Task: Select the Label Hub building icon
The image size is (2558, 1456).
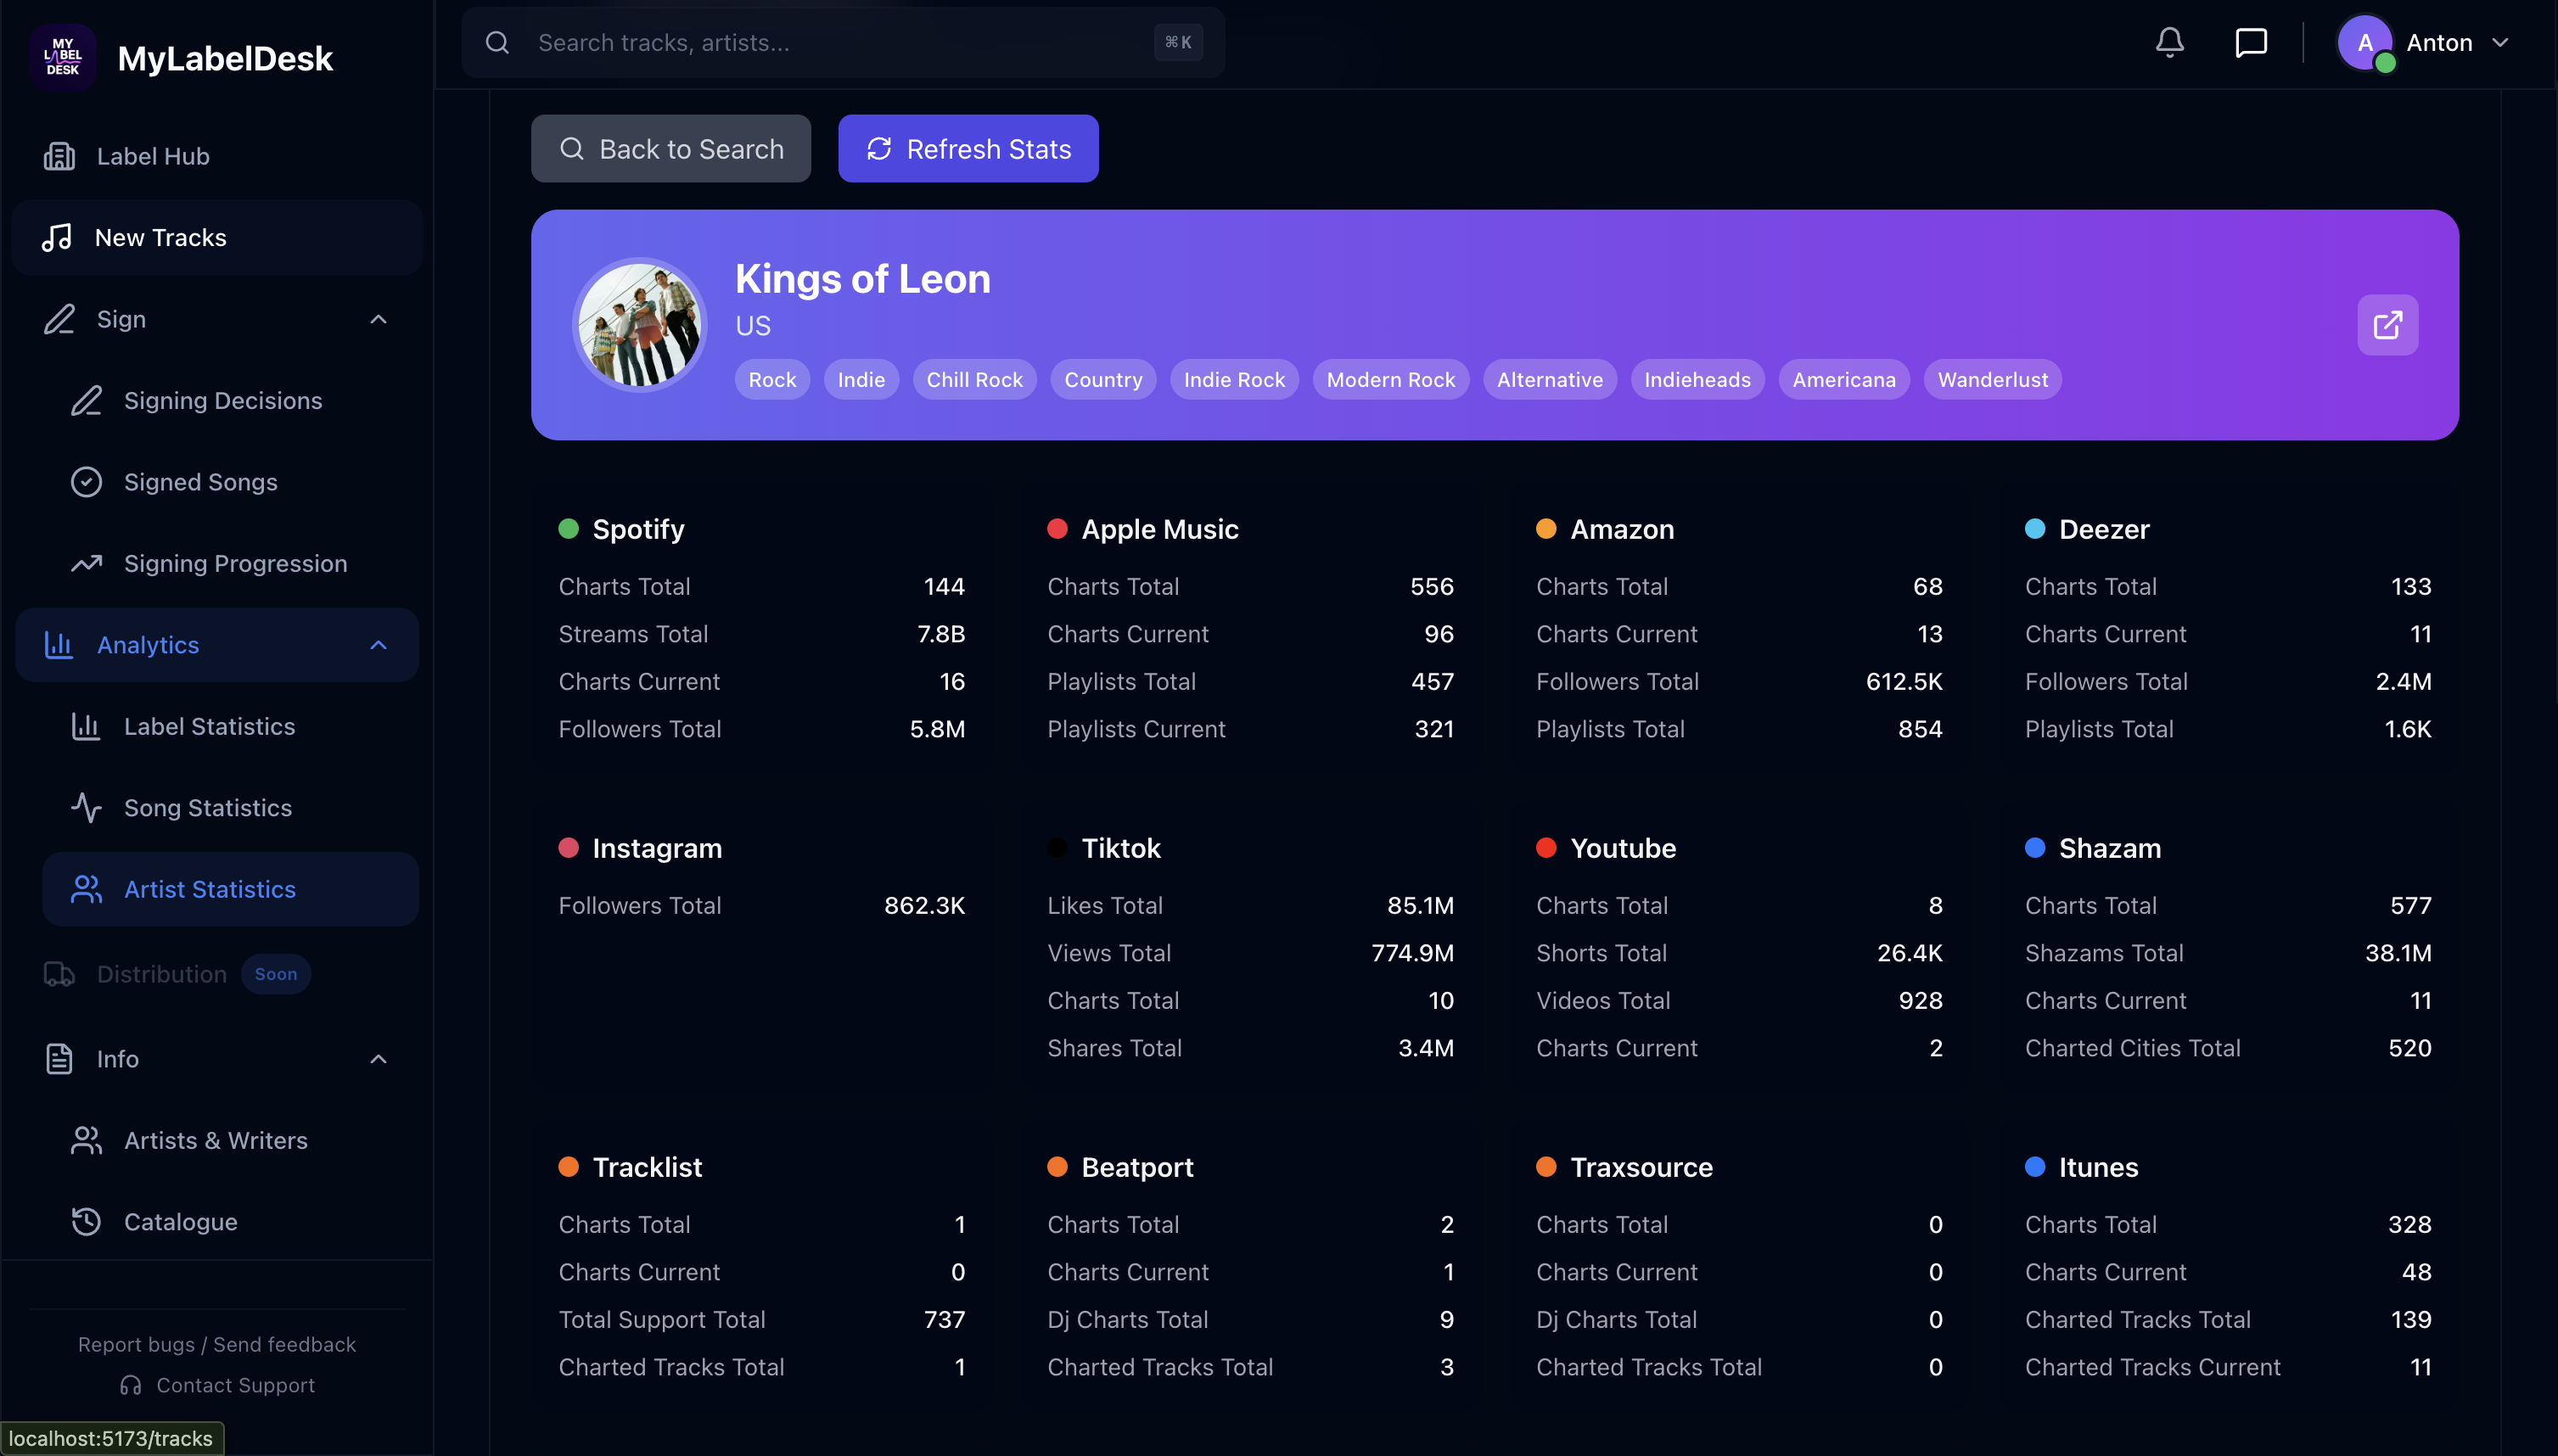Action: [x=58, y=156]
